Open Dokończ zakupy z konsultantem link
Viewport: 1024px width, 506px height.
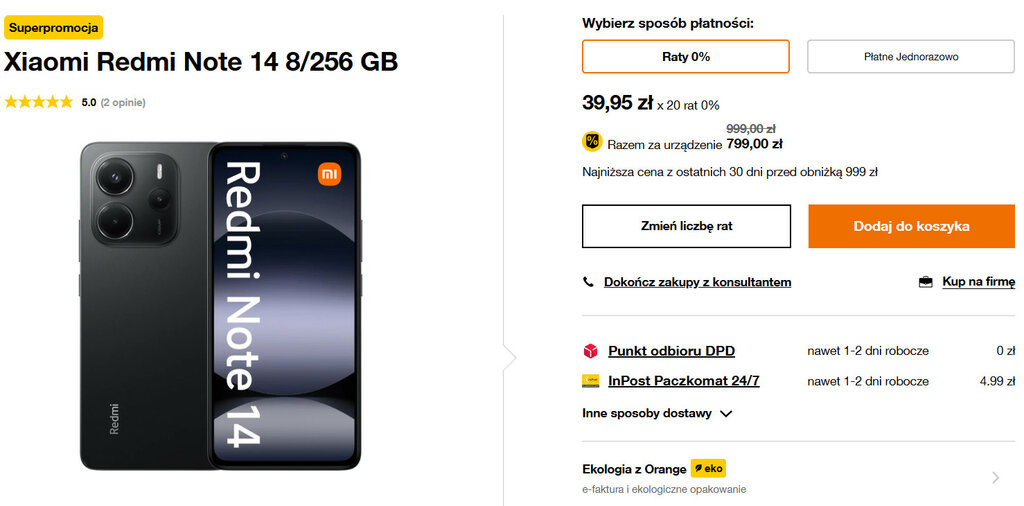pyautogui.click(x=697, y=282)
